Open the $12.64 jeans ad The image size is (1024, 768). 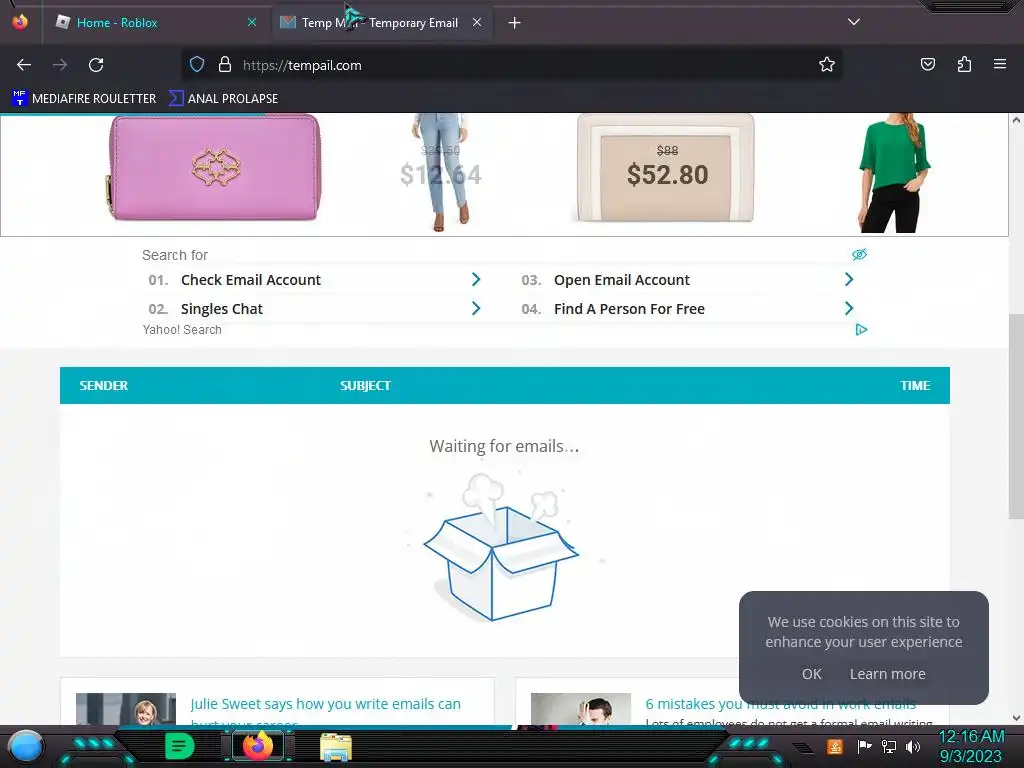pos(442,172)
